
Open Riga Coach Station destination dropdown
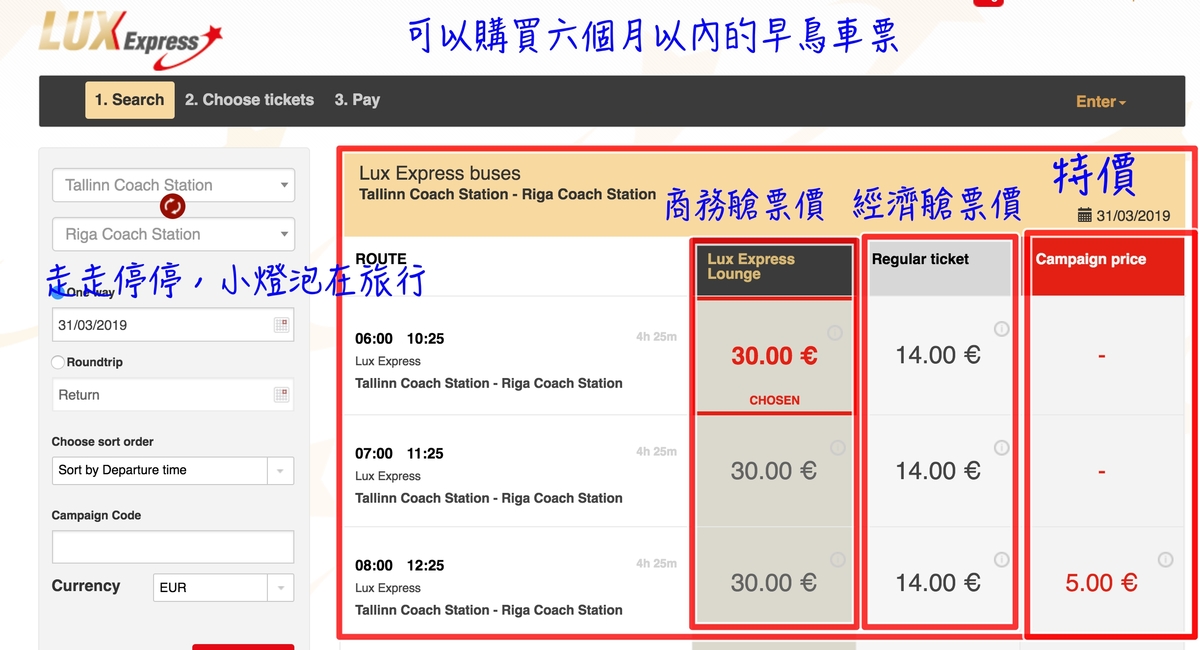point(174,234)
